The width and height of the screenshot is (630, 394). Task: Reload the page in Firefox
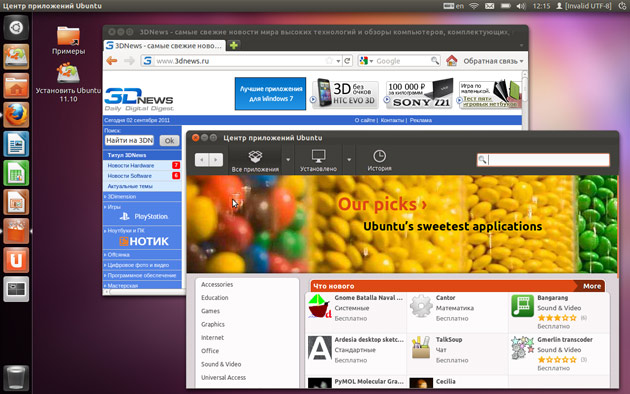(x=348, y=61)
